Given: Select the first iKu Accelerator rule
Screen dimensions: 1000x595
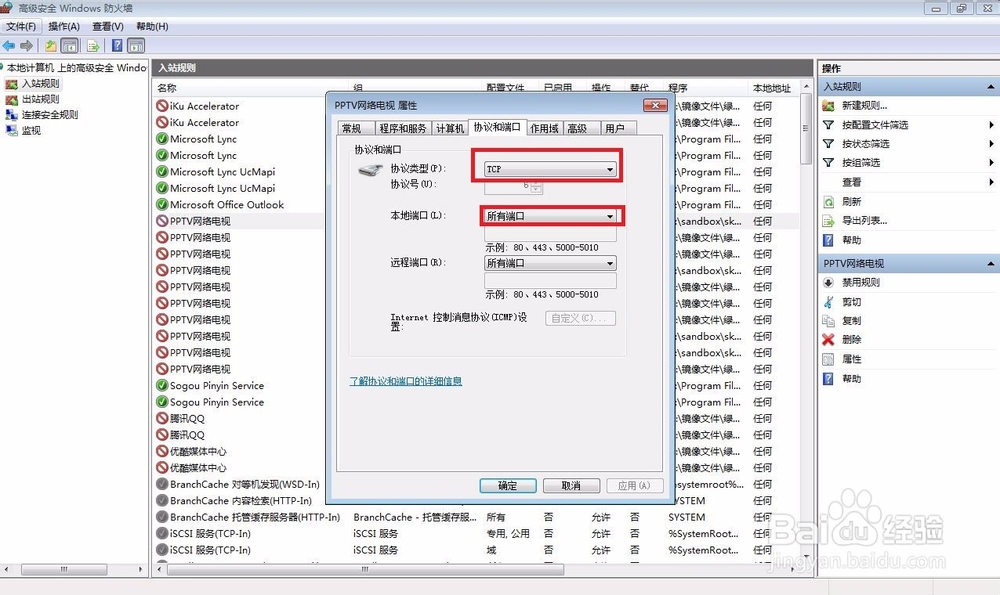Looking at the screenshot, I should pyautogui.click(x=204, y=107).
